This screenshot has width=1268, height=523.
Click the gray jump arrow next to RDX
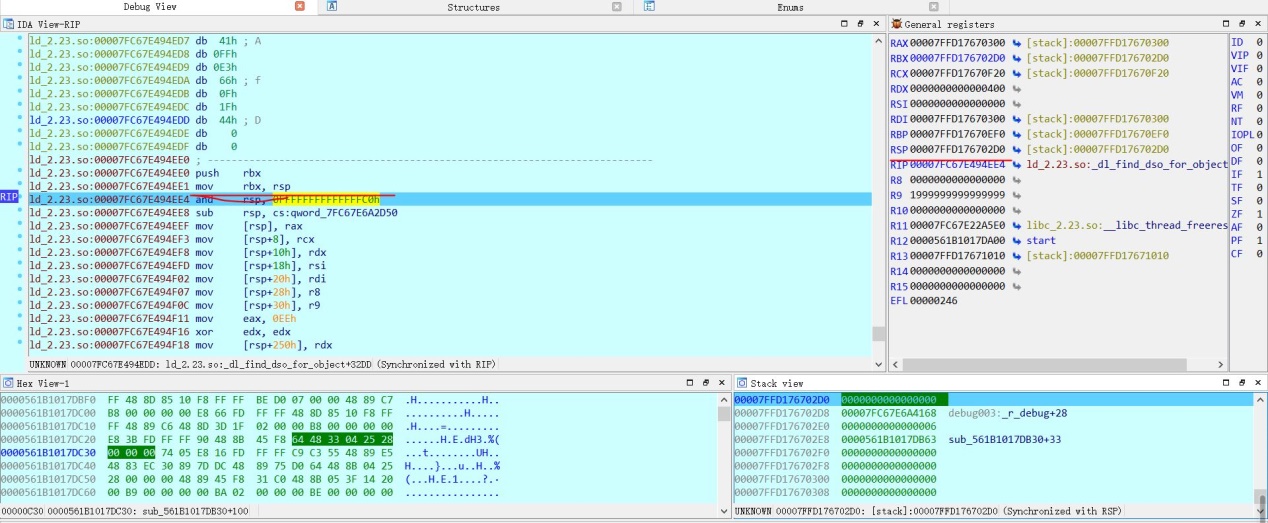[x=1017, y=88]
